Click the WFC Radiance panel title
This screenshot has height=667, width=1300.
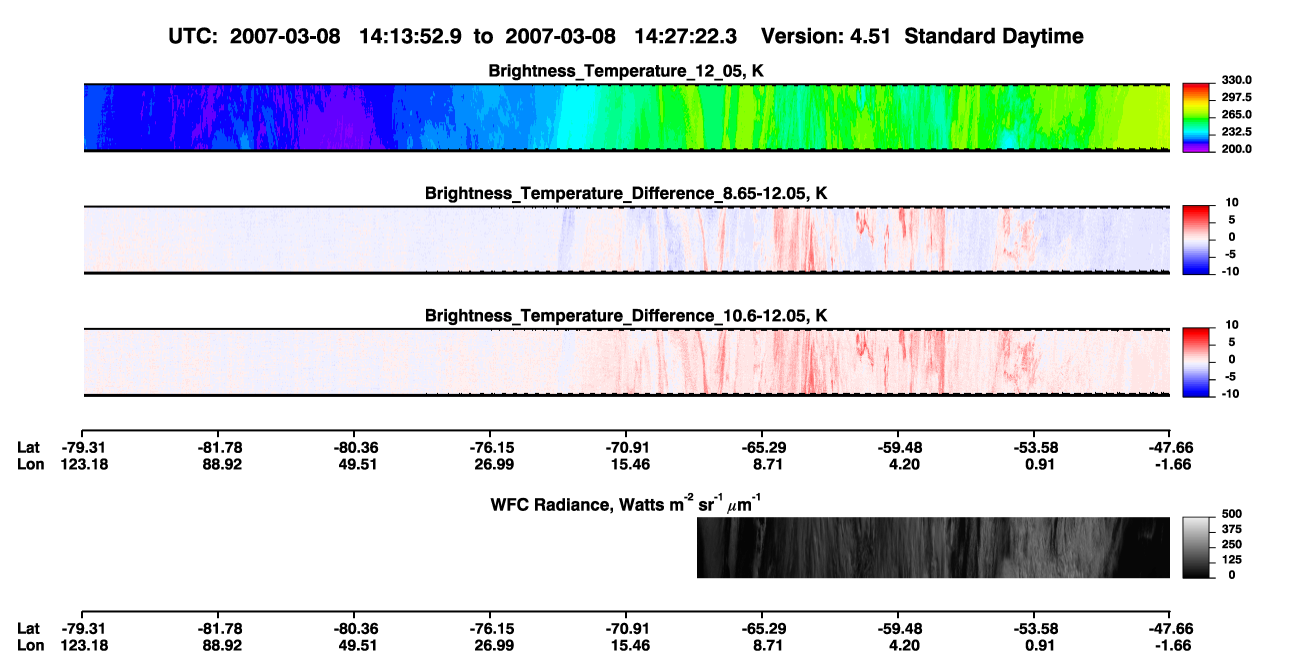point(626,503)
